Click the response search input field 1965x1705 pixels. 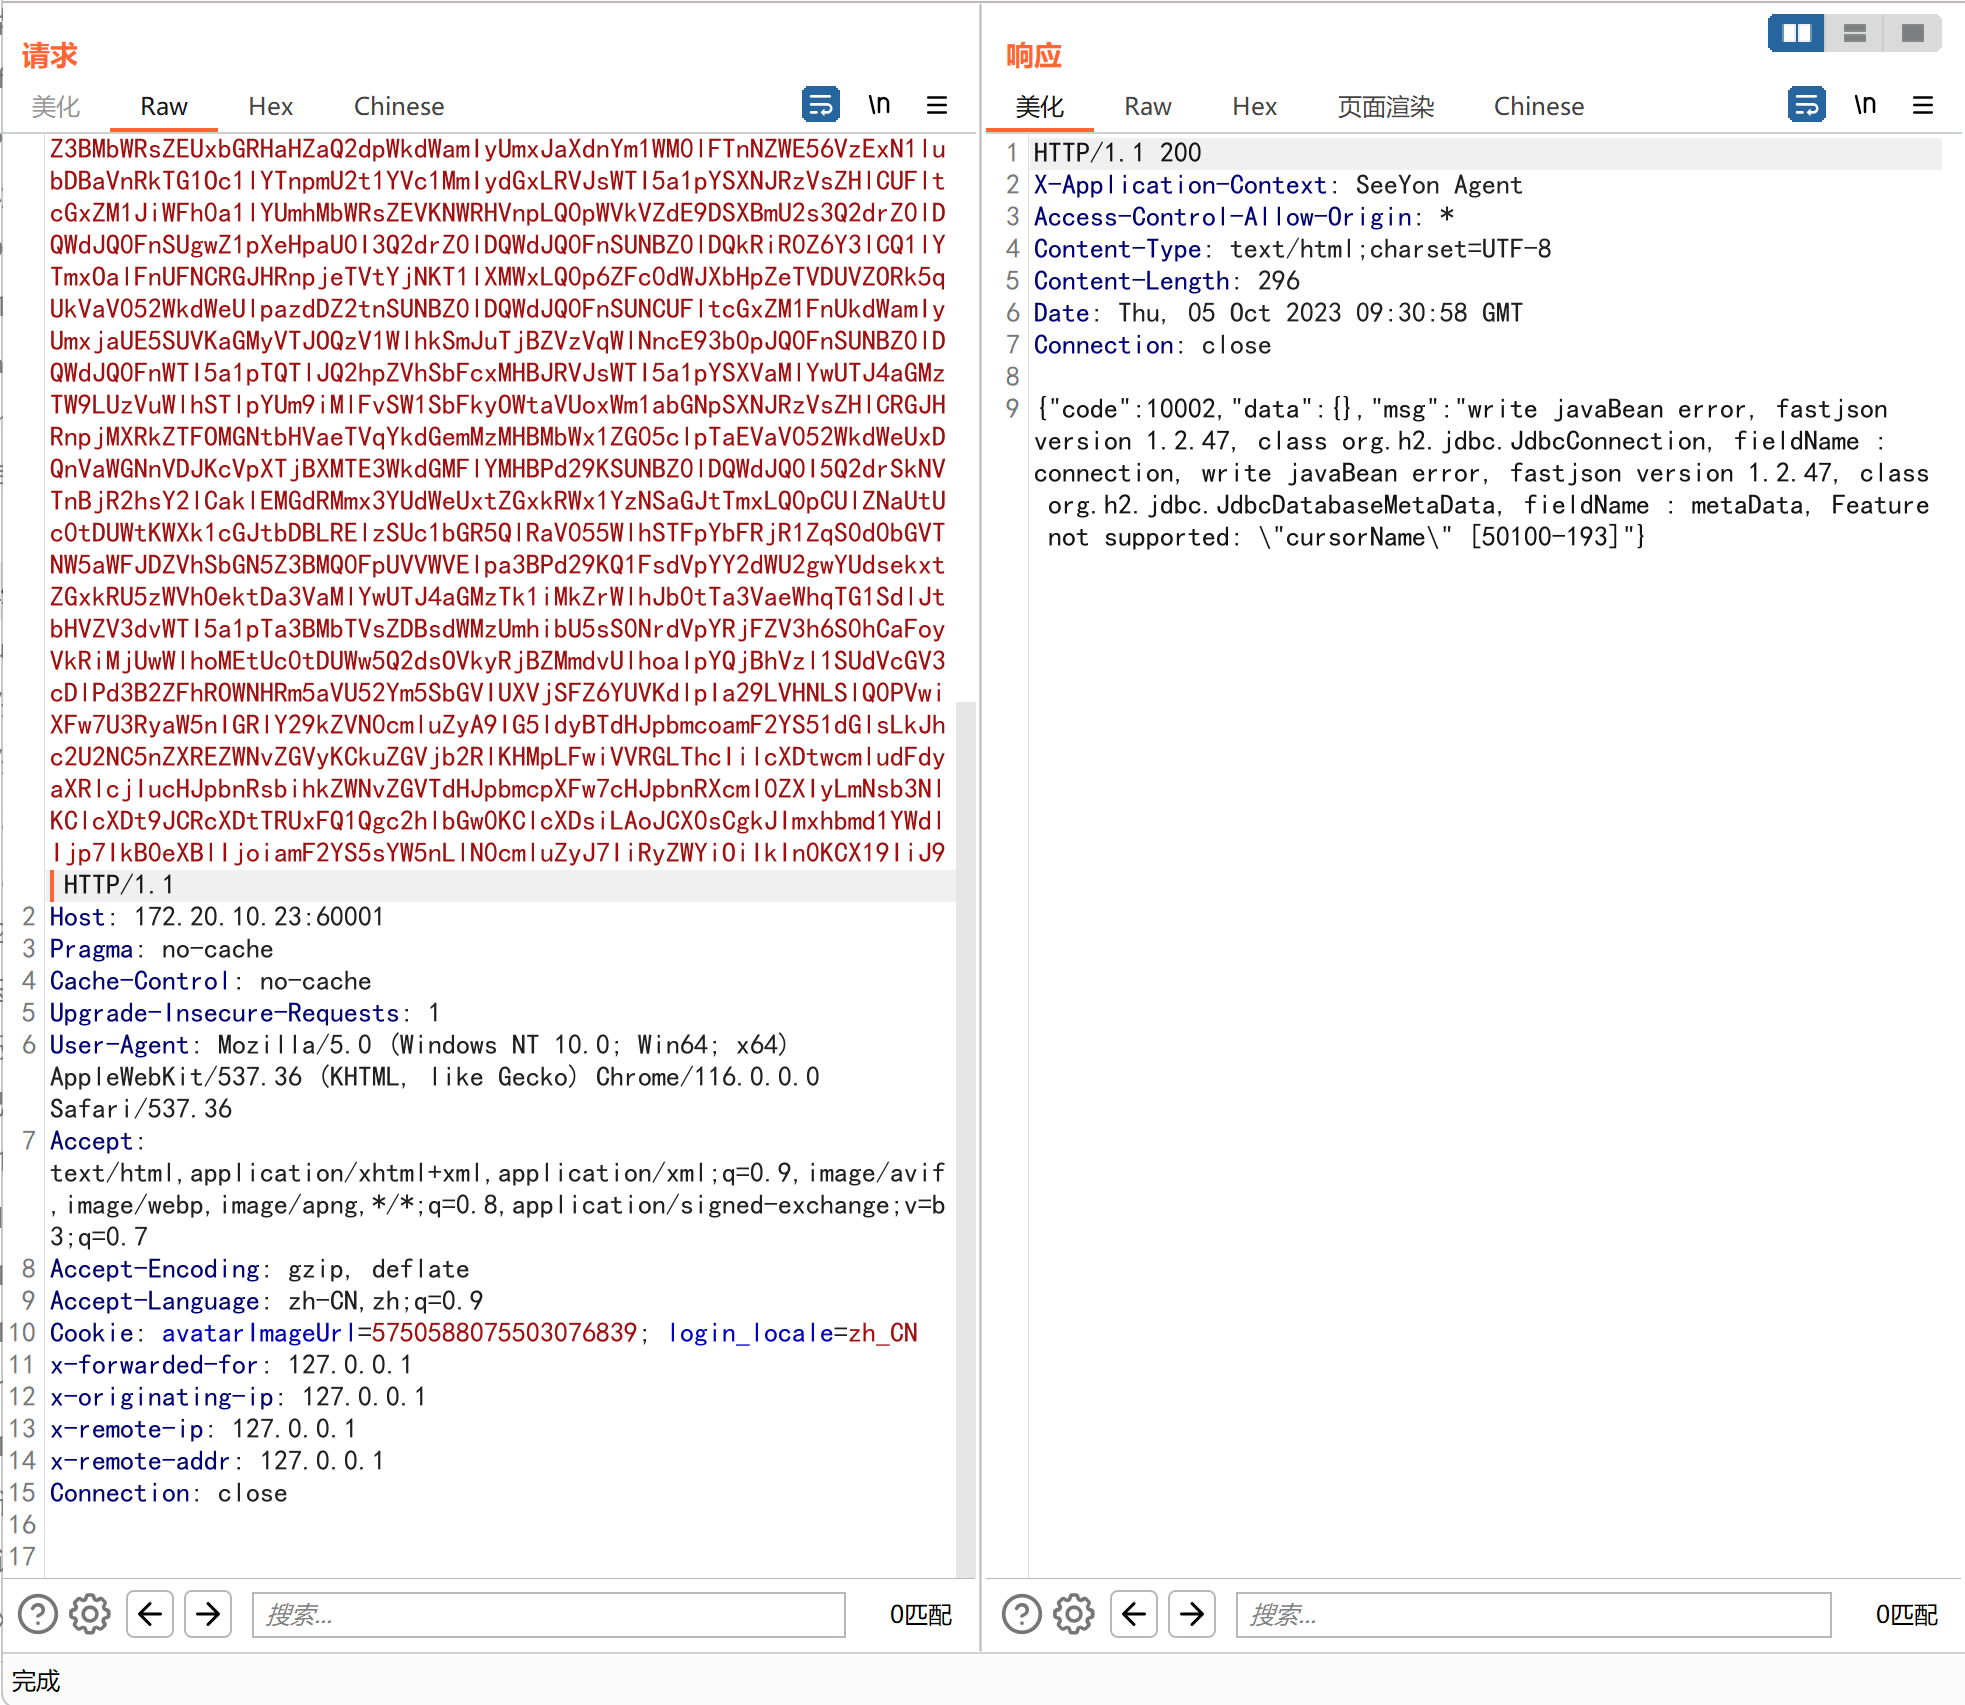(x=1532, y=1614)
